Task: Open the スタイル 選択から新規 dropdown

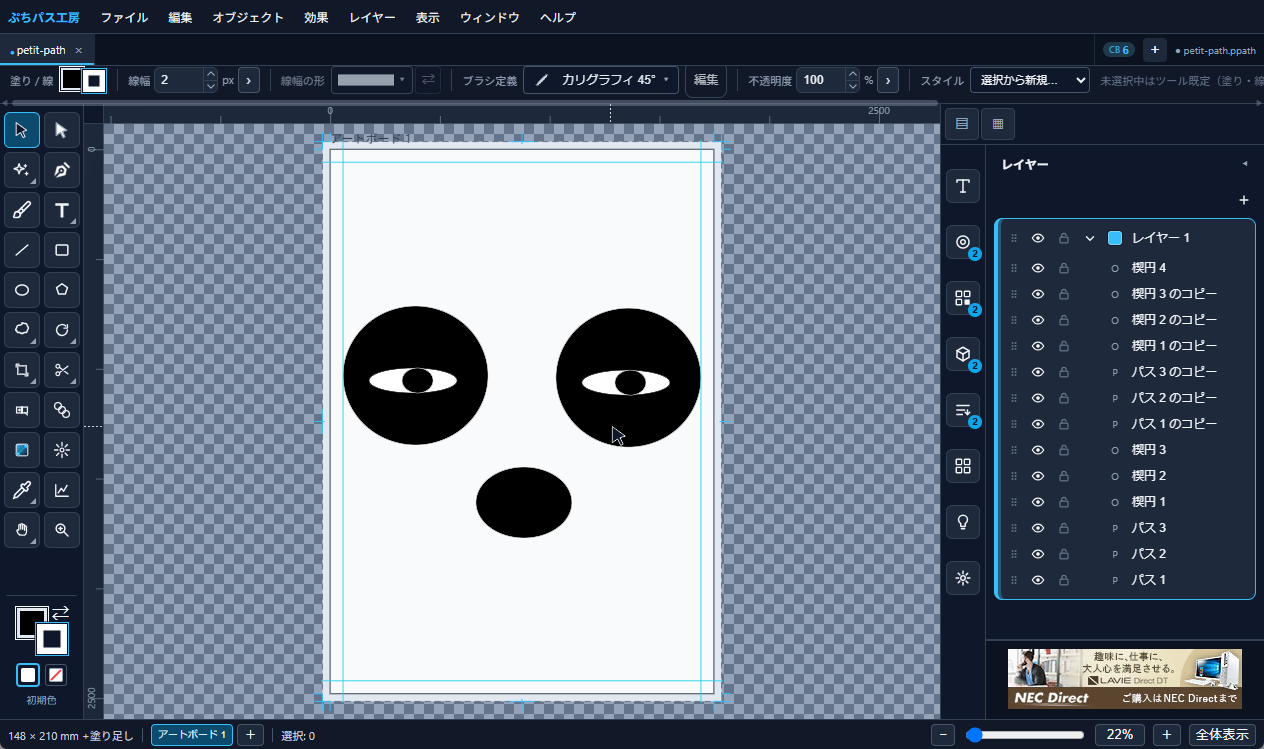Action: pos(1030,80)
